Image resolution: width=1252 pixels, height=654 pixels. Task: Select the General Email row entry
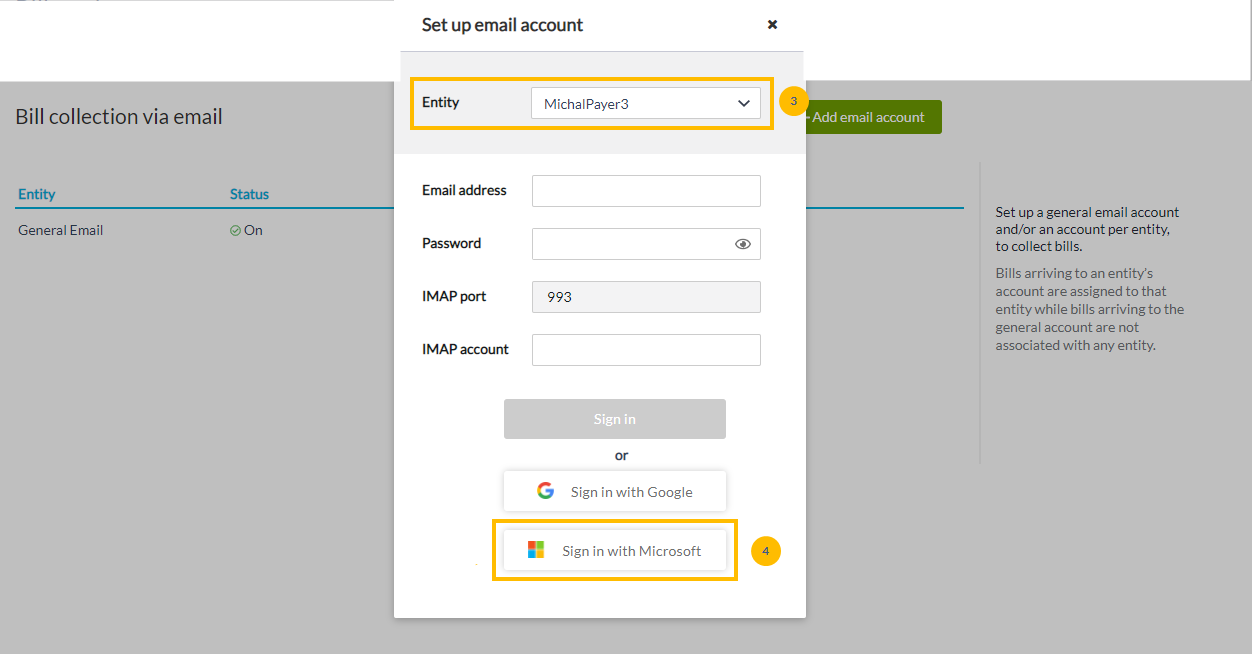[61, 230]
